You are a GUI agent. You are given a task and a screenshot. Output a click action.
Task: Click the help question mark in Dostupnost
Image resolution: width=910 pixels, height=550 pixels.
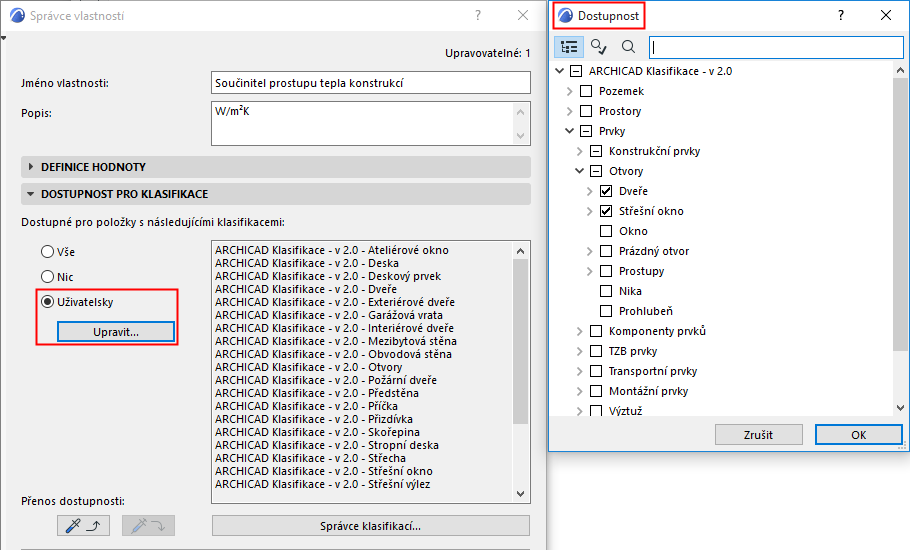click(x=841, y=15)
